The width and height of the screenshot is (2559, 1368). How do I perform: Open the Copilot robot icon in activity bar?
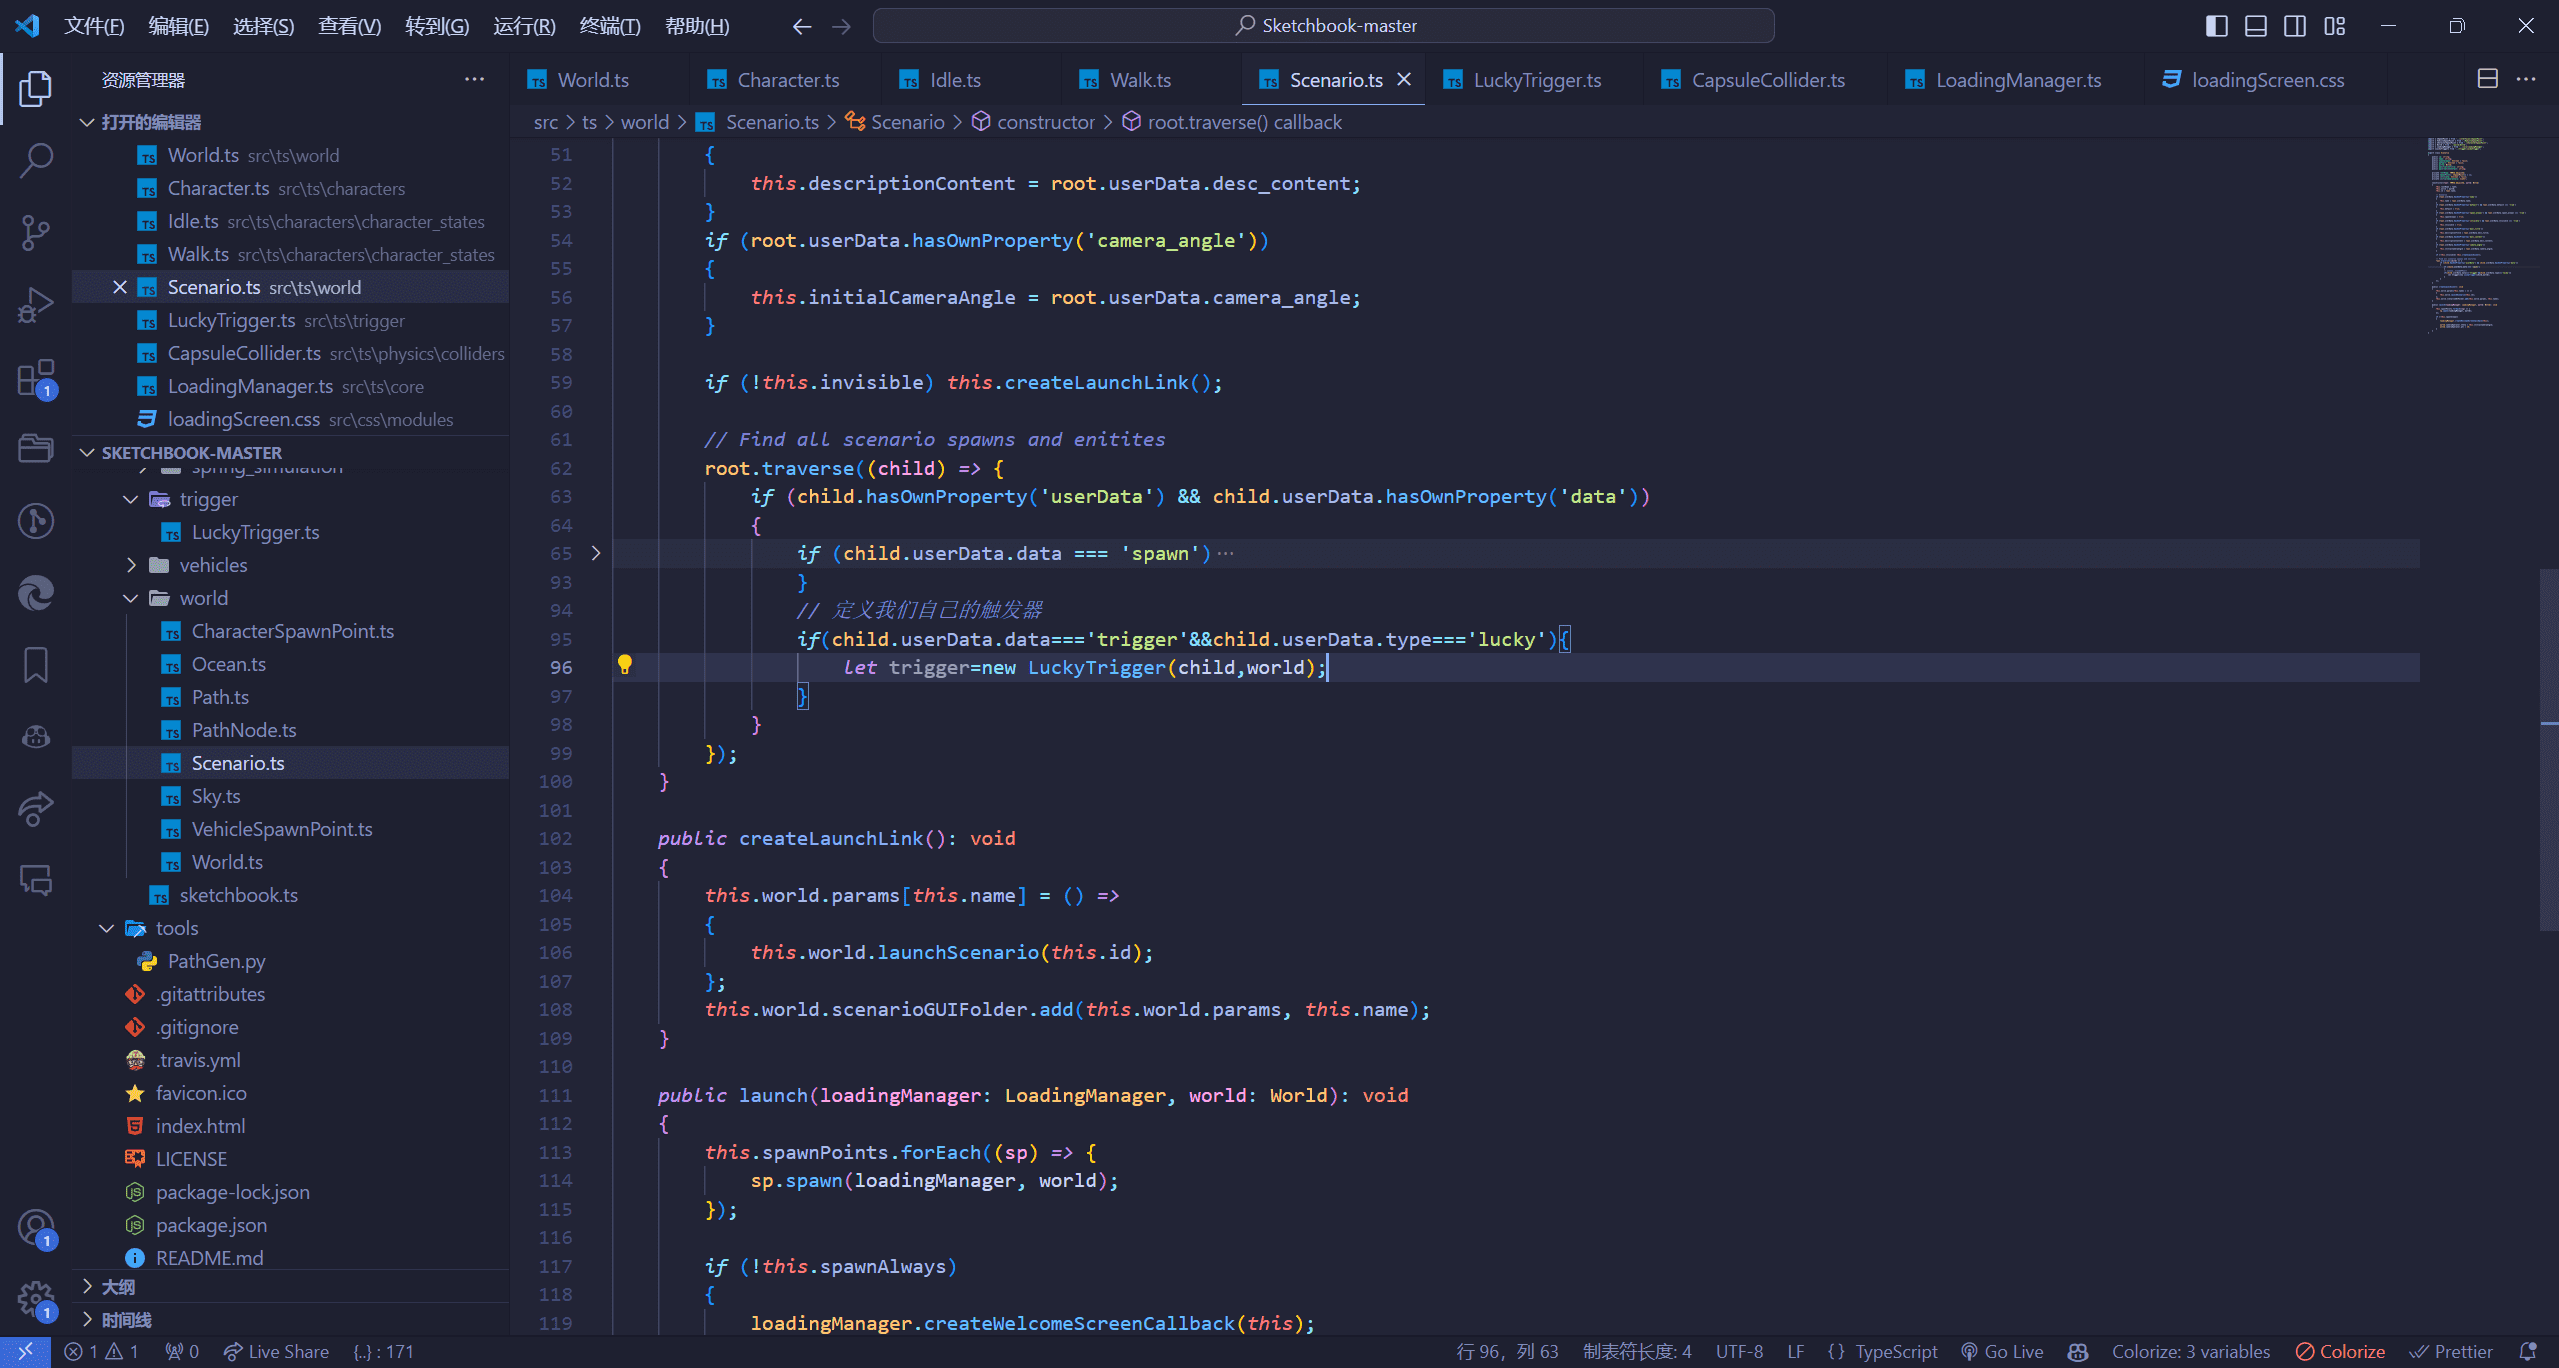[x=35, y=737]
